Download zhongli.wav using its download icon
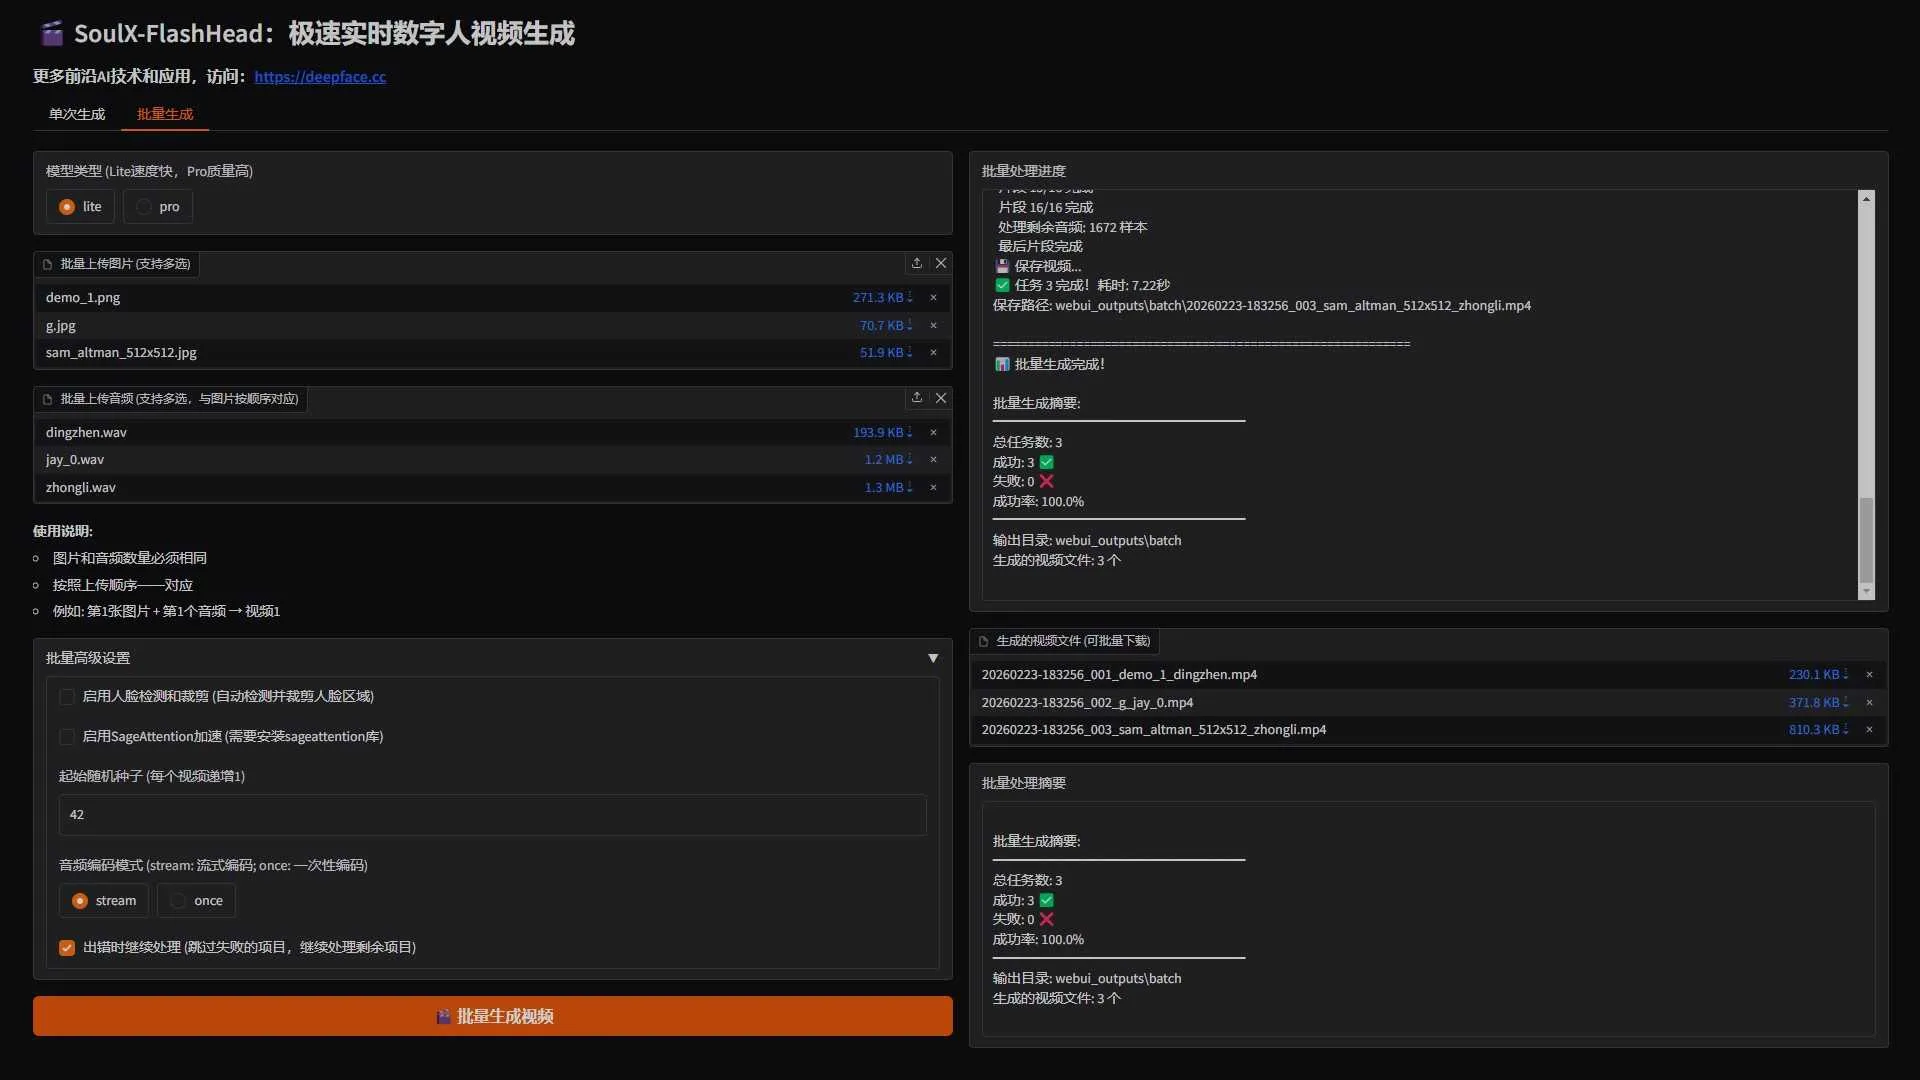This screenshot has width=1920, height=1080. point(909,487)
